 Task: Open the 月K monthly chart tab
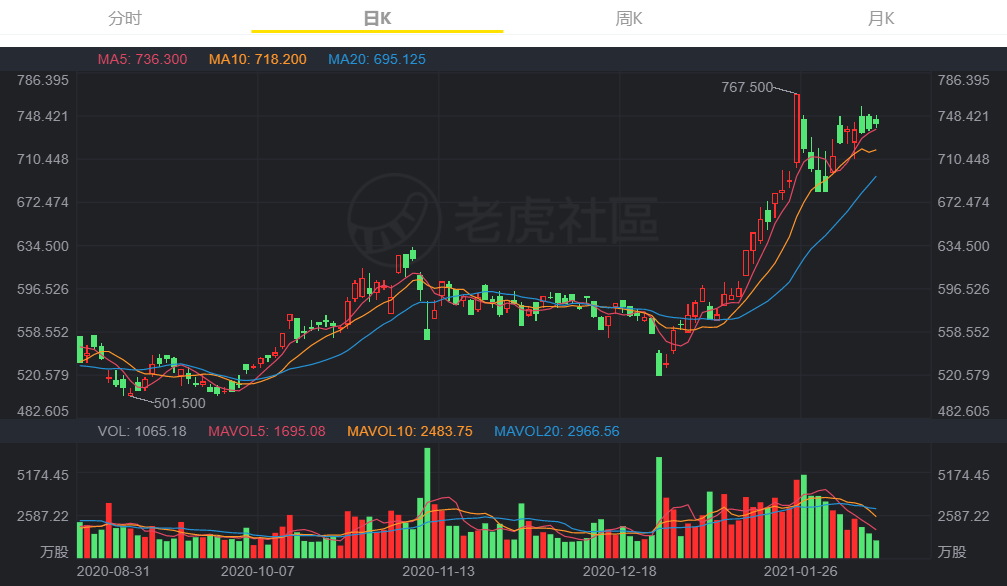tap(880, 18)
